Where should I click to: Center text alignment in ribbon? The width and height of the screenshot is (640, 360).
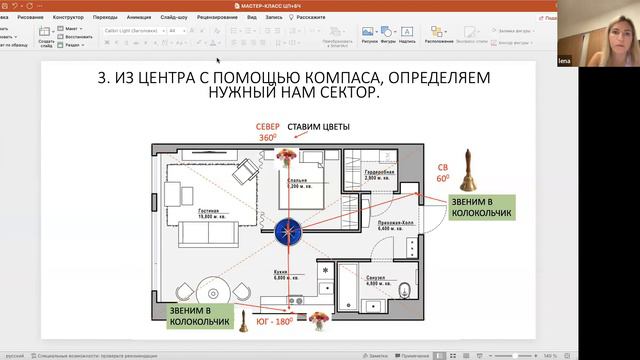point(244,42)
